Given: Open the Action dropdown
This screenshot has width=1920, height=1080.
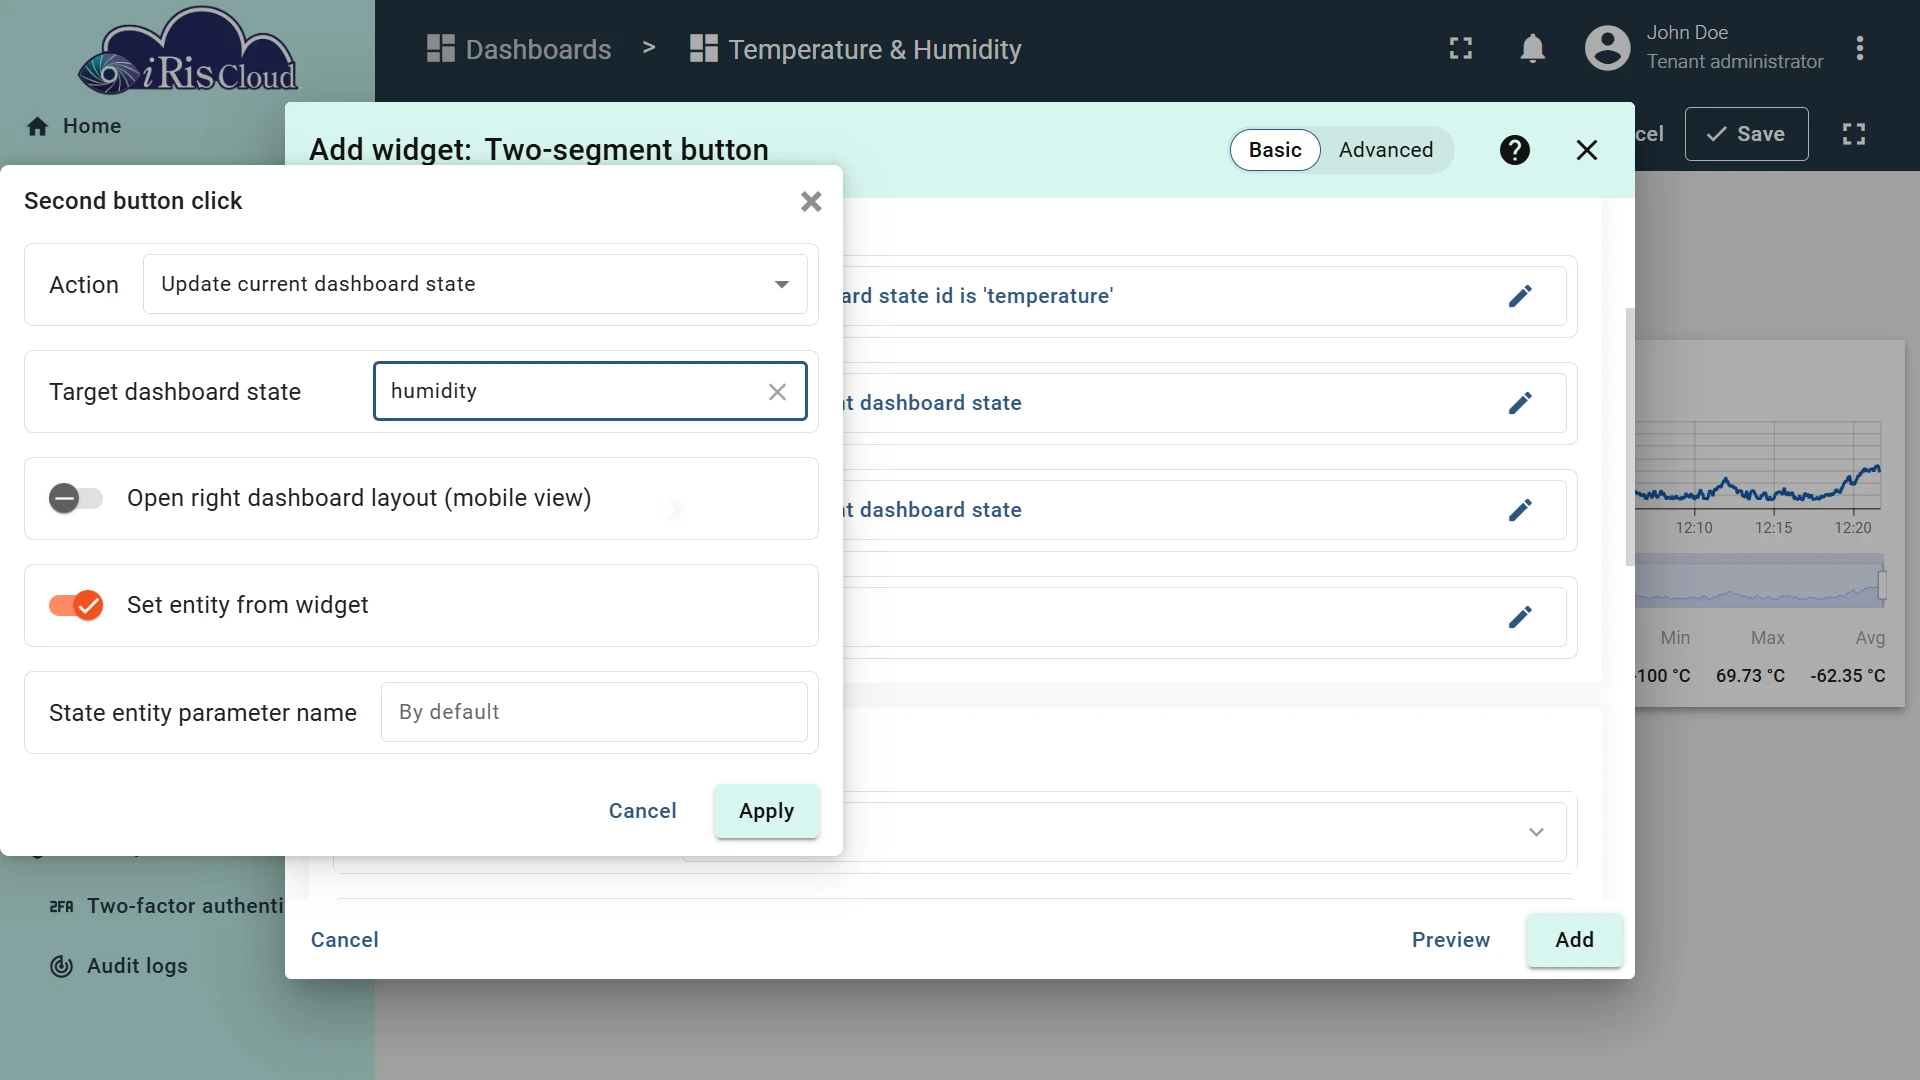Looking at the screenshot, I should tap(475, 284).
